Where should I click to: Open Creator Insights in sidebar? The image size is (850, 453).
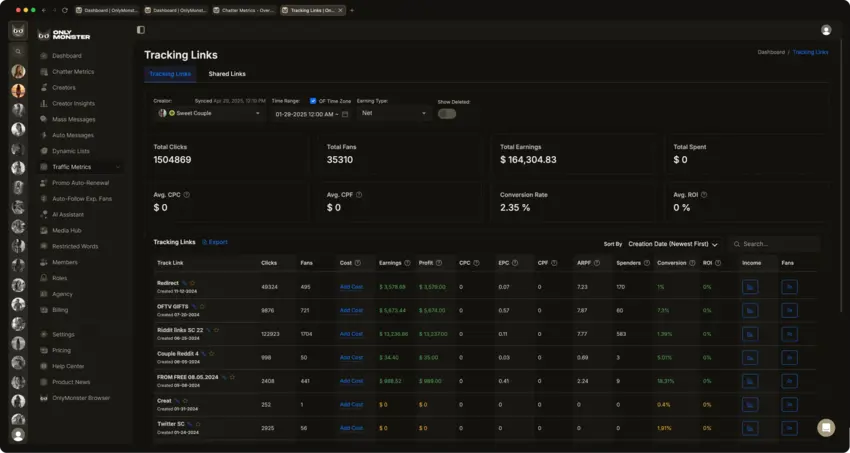coord(73,103)
